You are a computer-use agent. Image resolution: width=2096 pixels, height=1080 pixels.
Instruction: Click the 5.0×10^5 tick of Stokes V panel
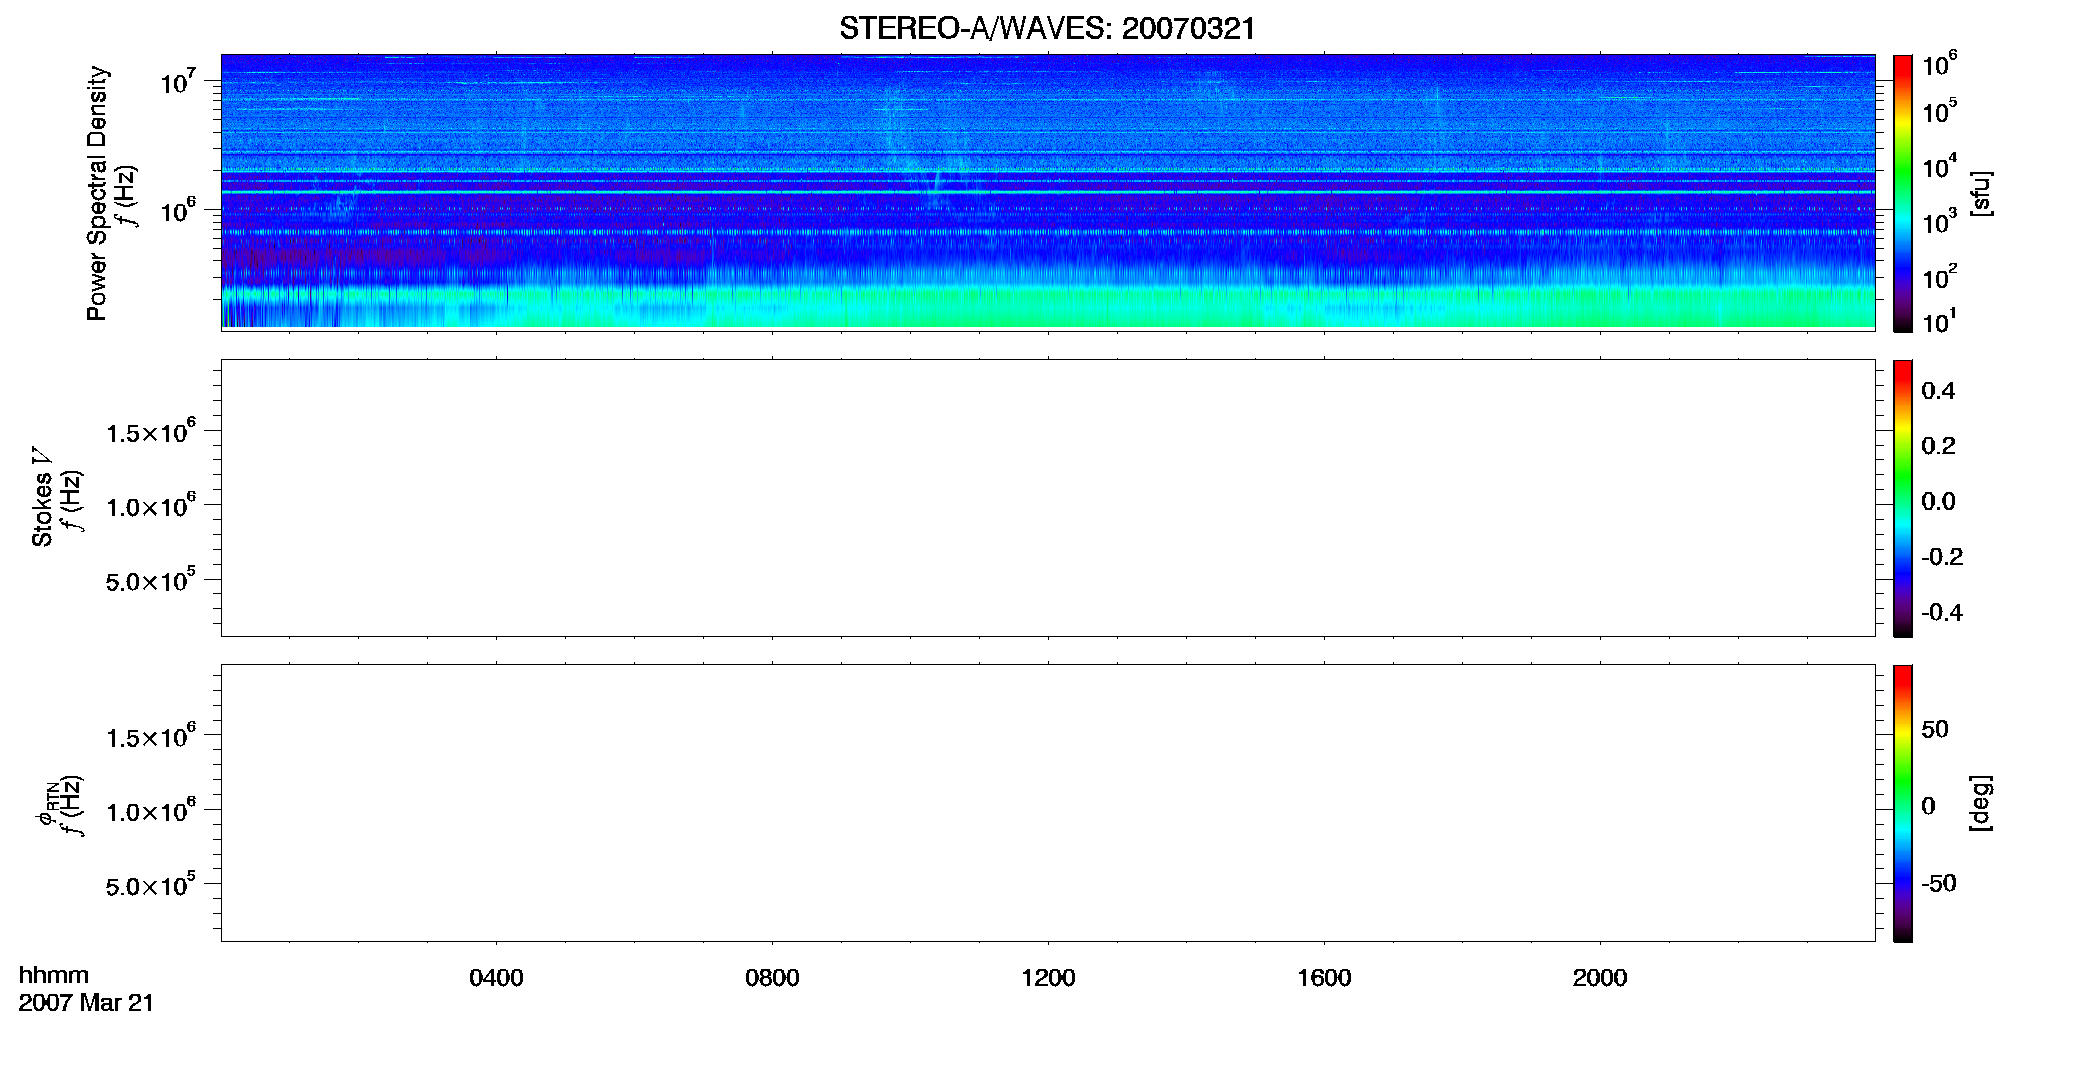(x=151, y=579)
